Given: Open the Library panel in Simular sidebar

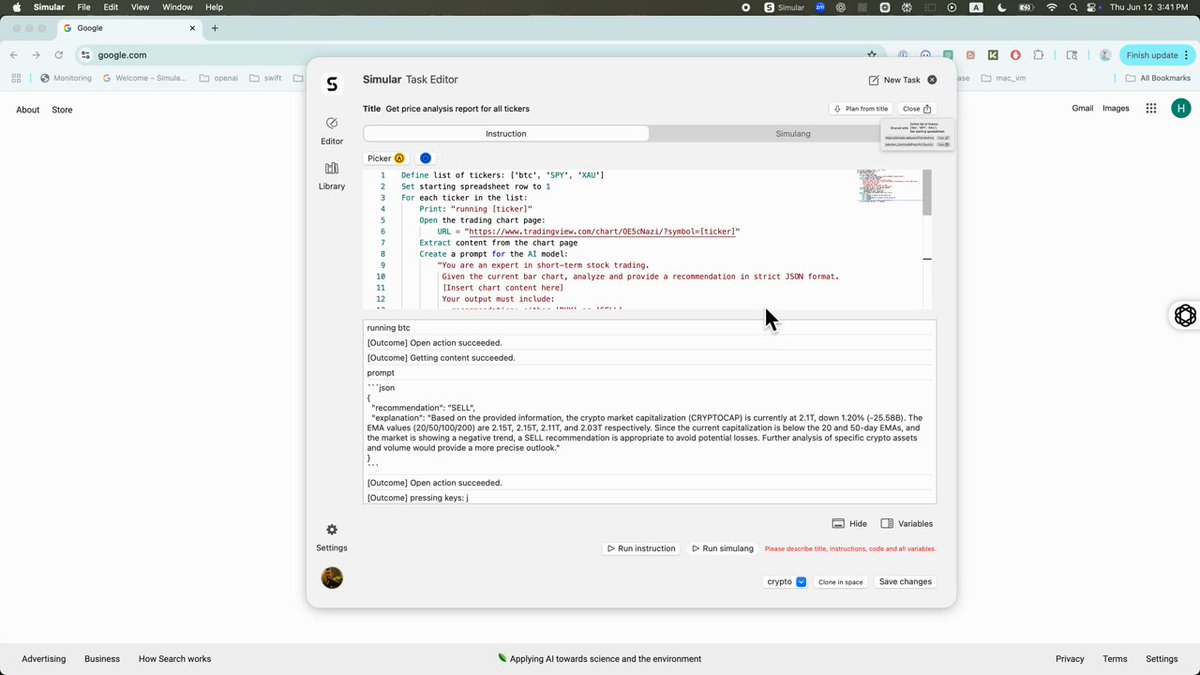Looking at the screenshot, I should (332, 175).
